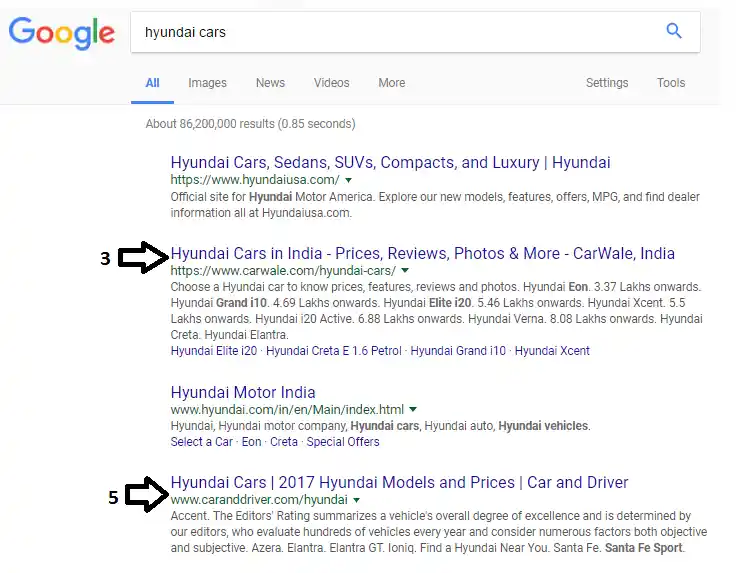Expand dropdown arrow beside hyundaiusa.com URL

click(x=349, y=180)
